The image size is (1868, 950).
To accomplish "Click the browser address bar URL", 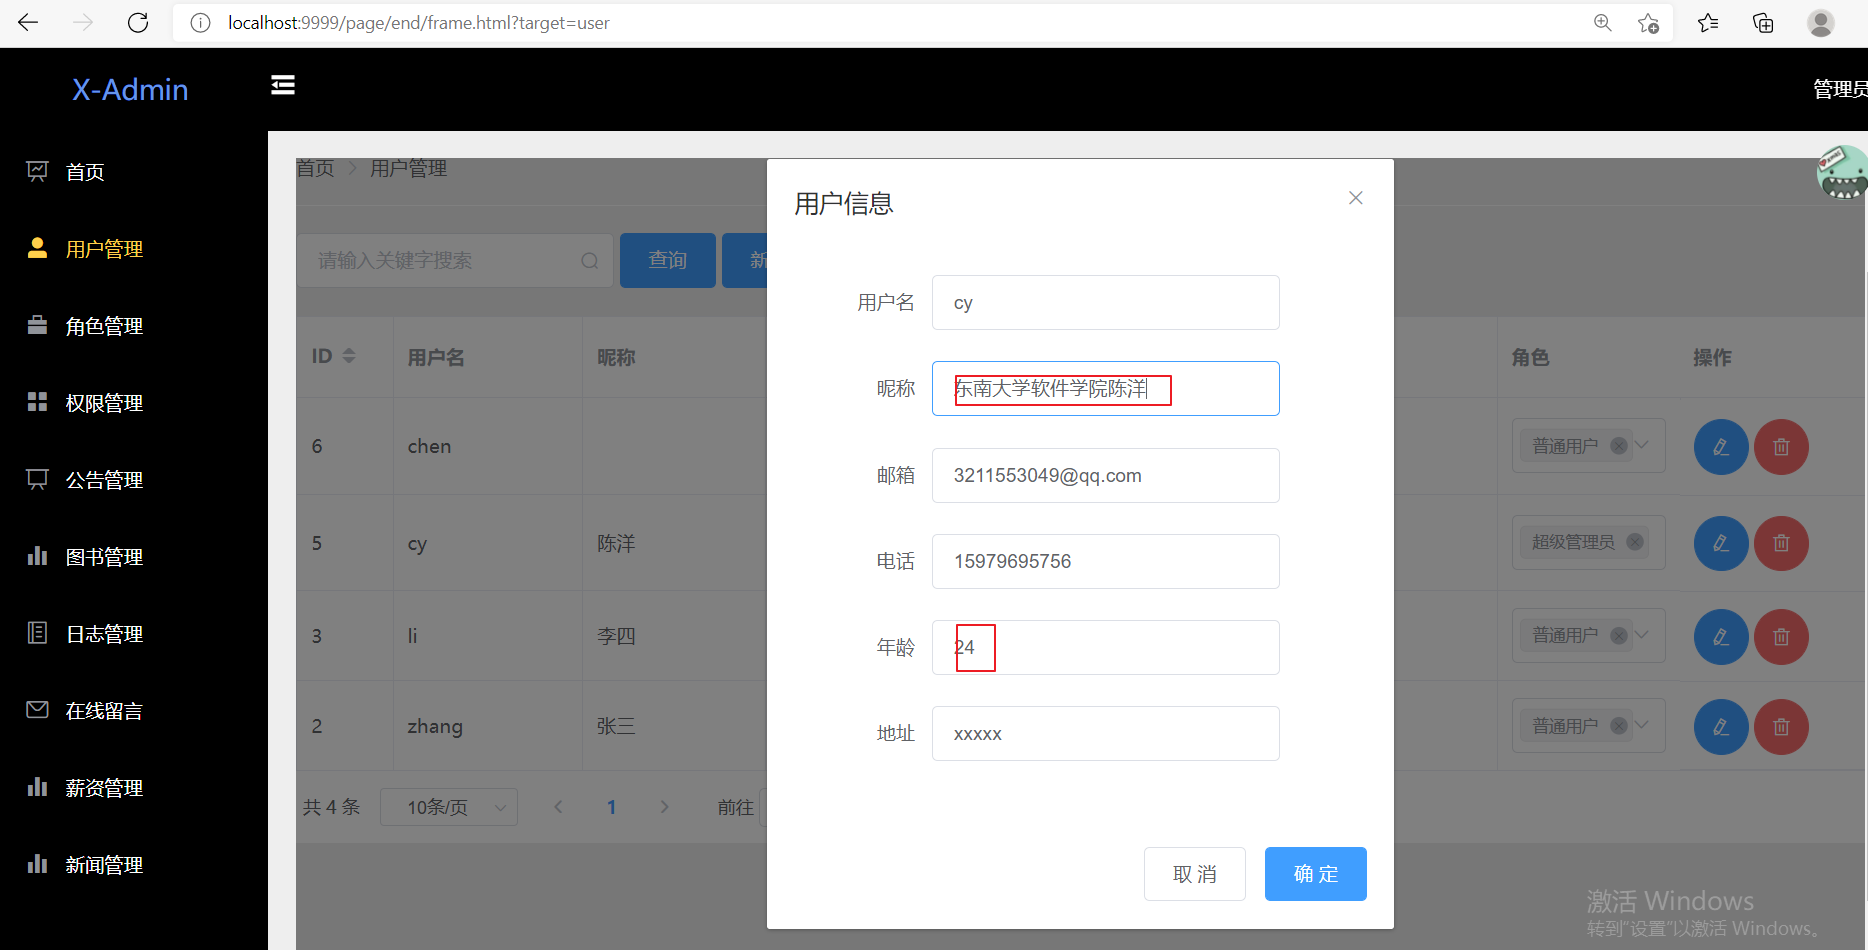I will pyautogui.click(x=418, y=23).
